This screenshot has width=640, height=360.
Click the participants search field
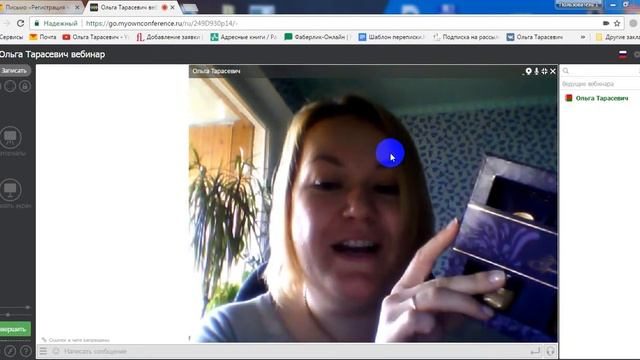(601, 71)
